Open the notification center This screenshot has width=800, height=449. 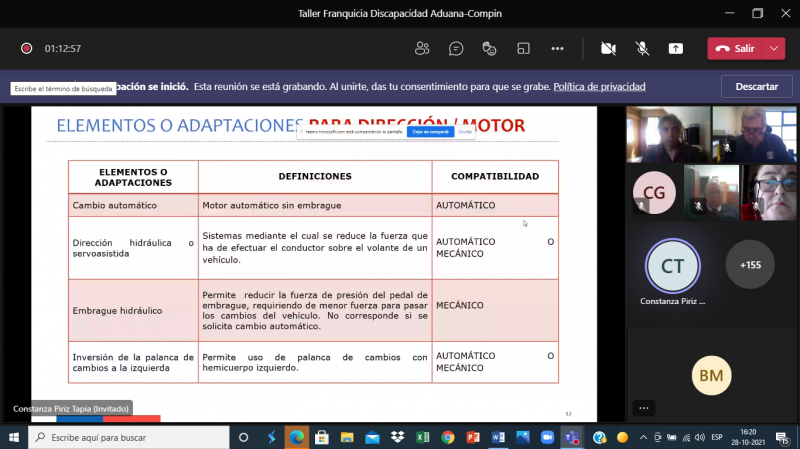783,437
